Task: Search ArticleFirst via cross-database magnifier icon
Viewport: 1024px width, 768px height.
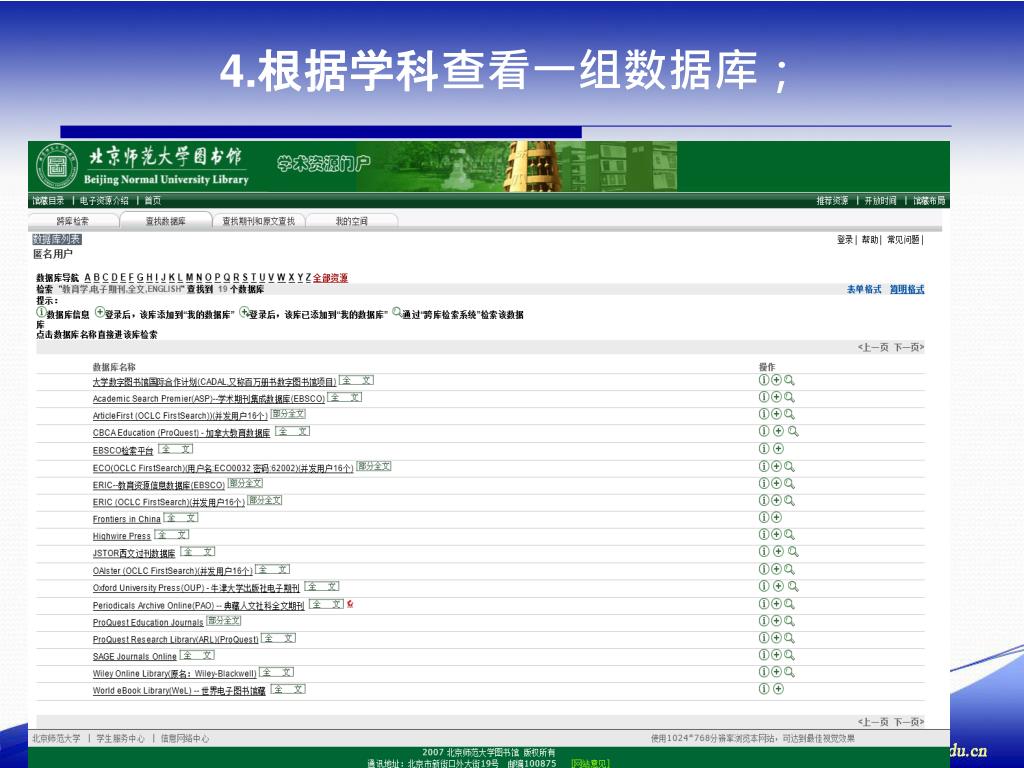Action: click(790, 414)
